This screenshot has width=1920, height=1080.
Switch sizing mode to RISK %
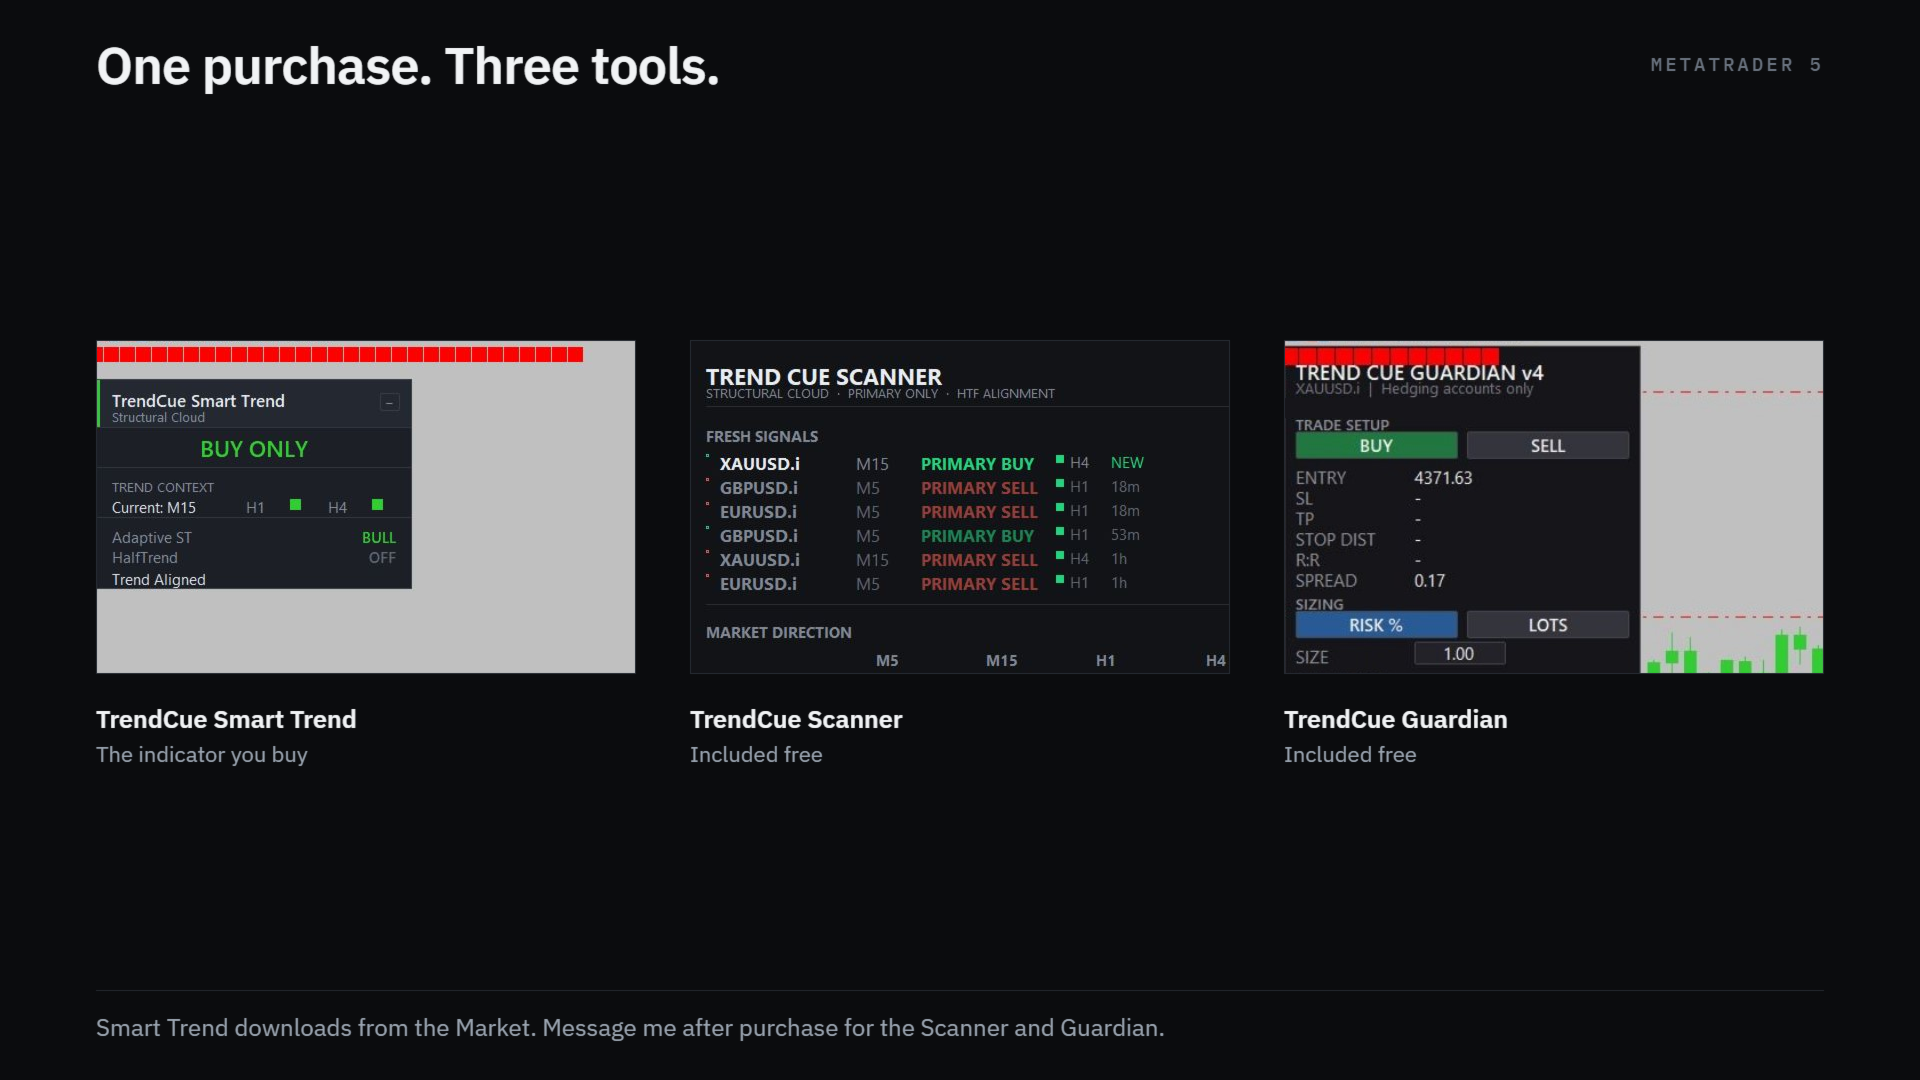pos(1376,625)
